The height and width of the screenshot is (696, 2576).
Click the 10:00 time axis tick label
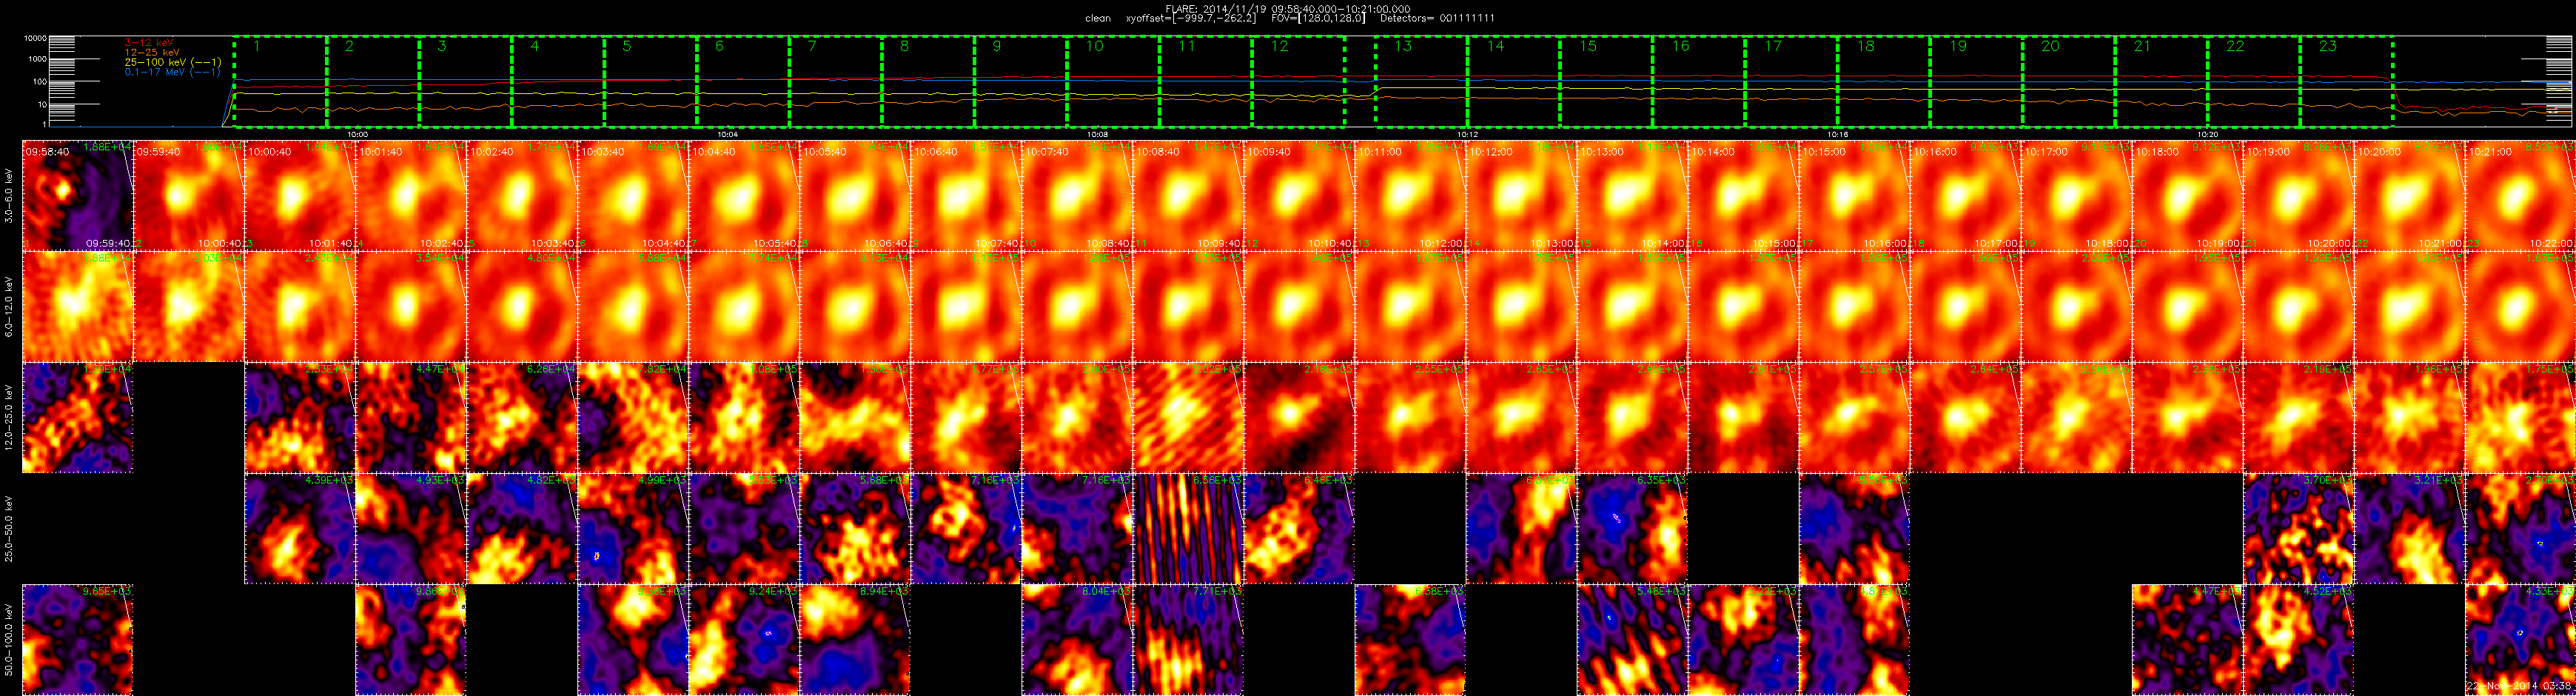358,134
